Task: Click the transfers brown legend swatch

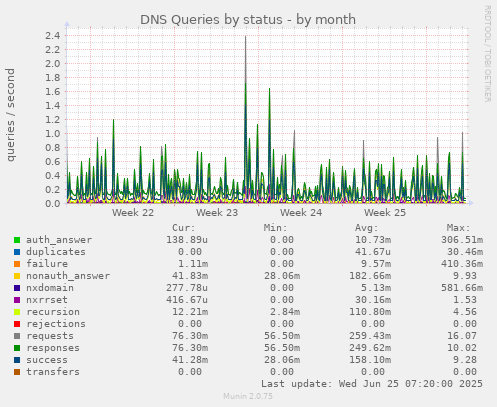Action: pos(17,372)
